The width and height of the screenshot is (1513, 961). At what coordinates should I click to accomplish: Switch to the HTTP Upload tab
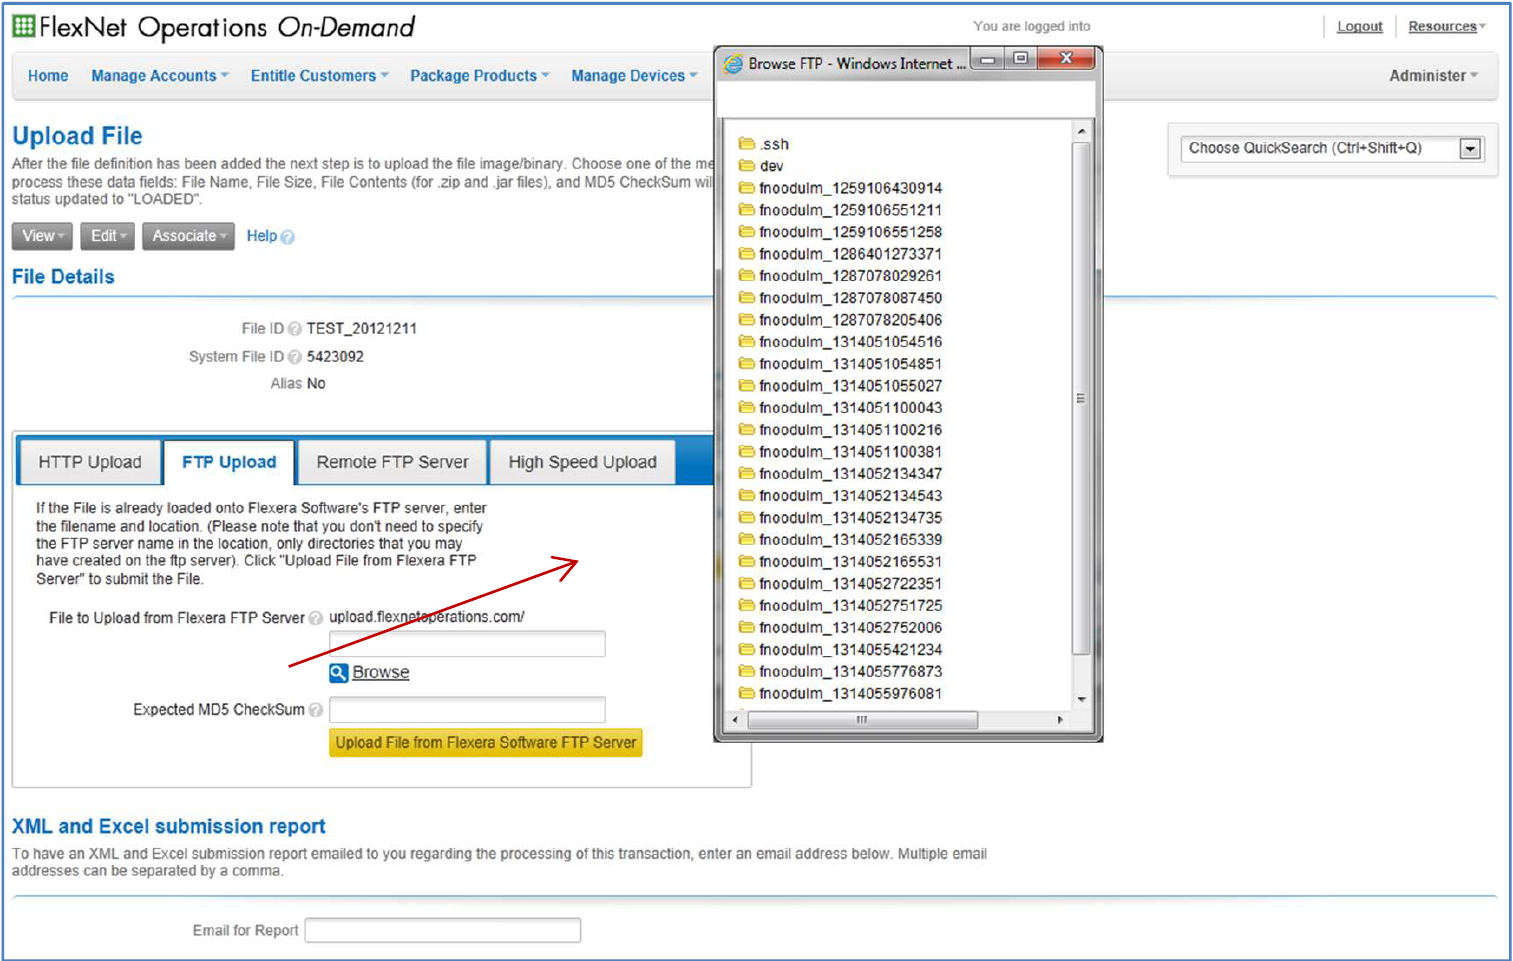90,462
